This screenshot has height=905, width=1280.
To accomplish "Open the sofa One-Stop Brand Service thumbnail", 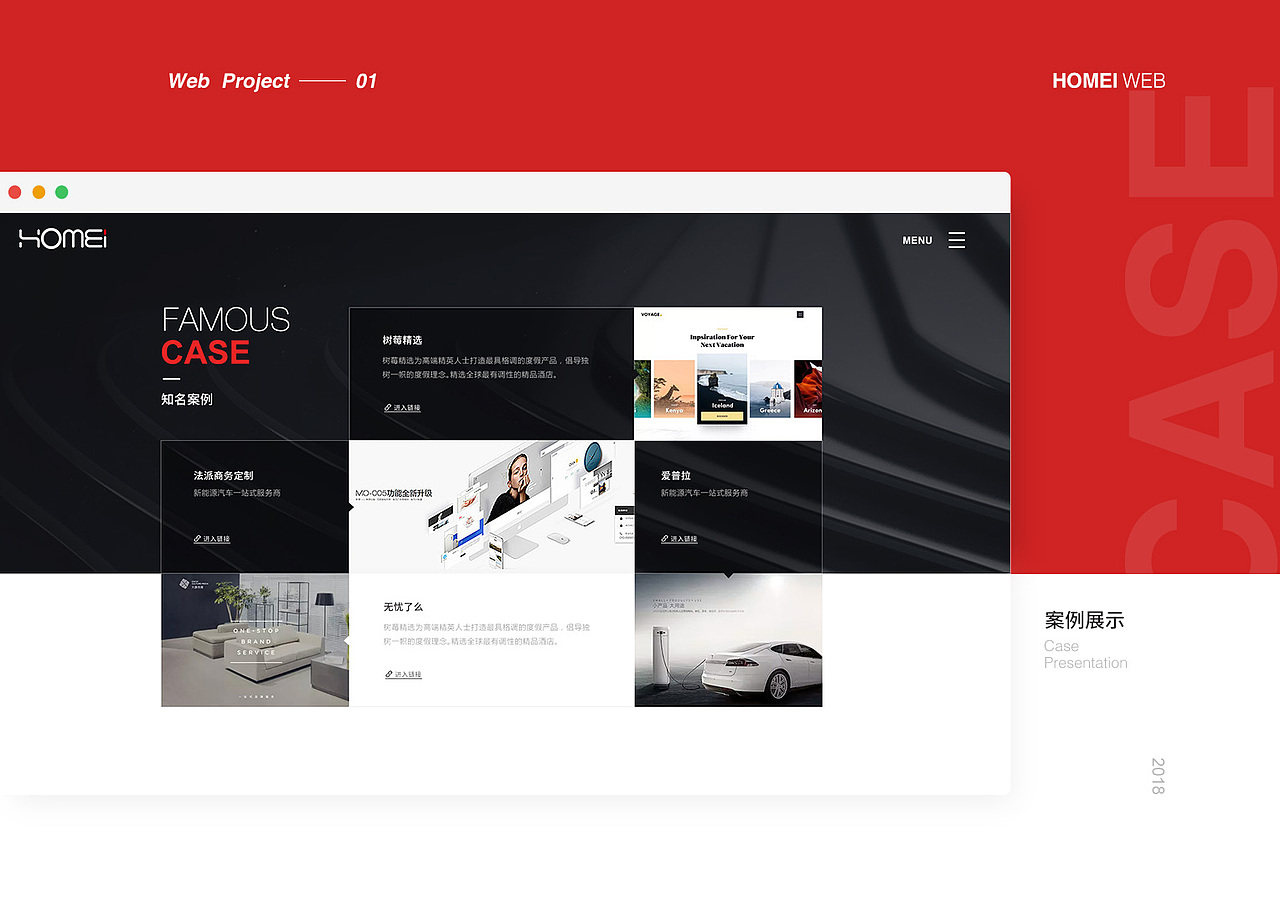I will (255, 640).
